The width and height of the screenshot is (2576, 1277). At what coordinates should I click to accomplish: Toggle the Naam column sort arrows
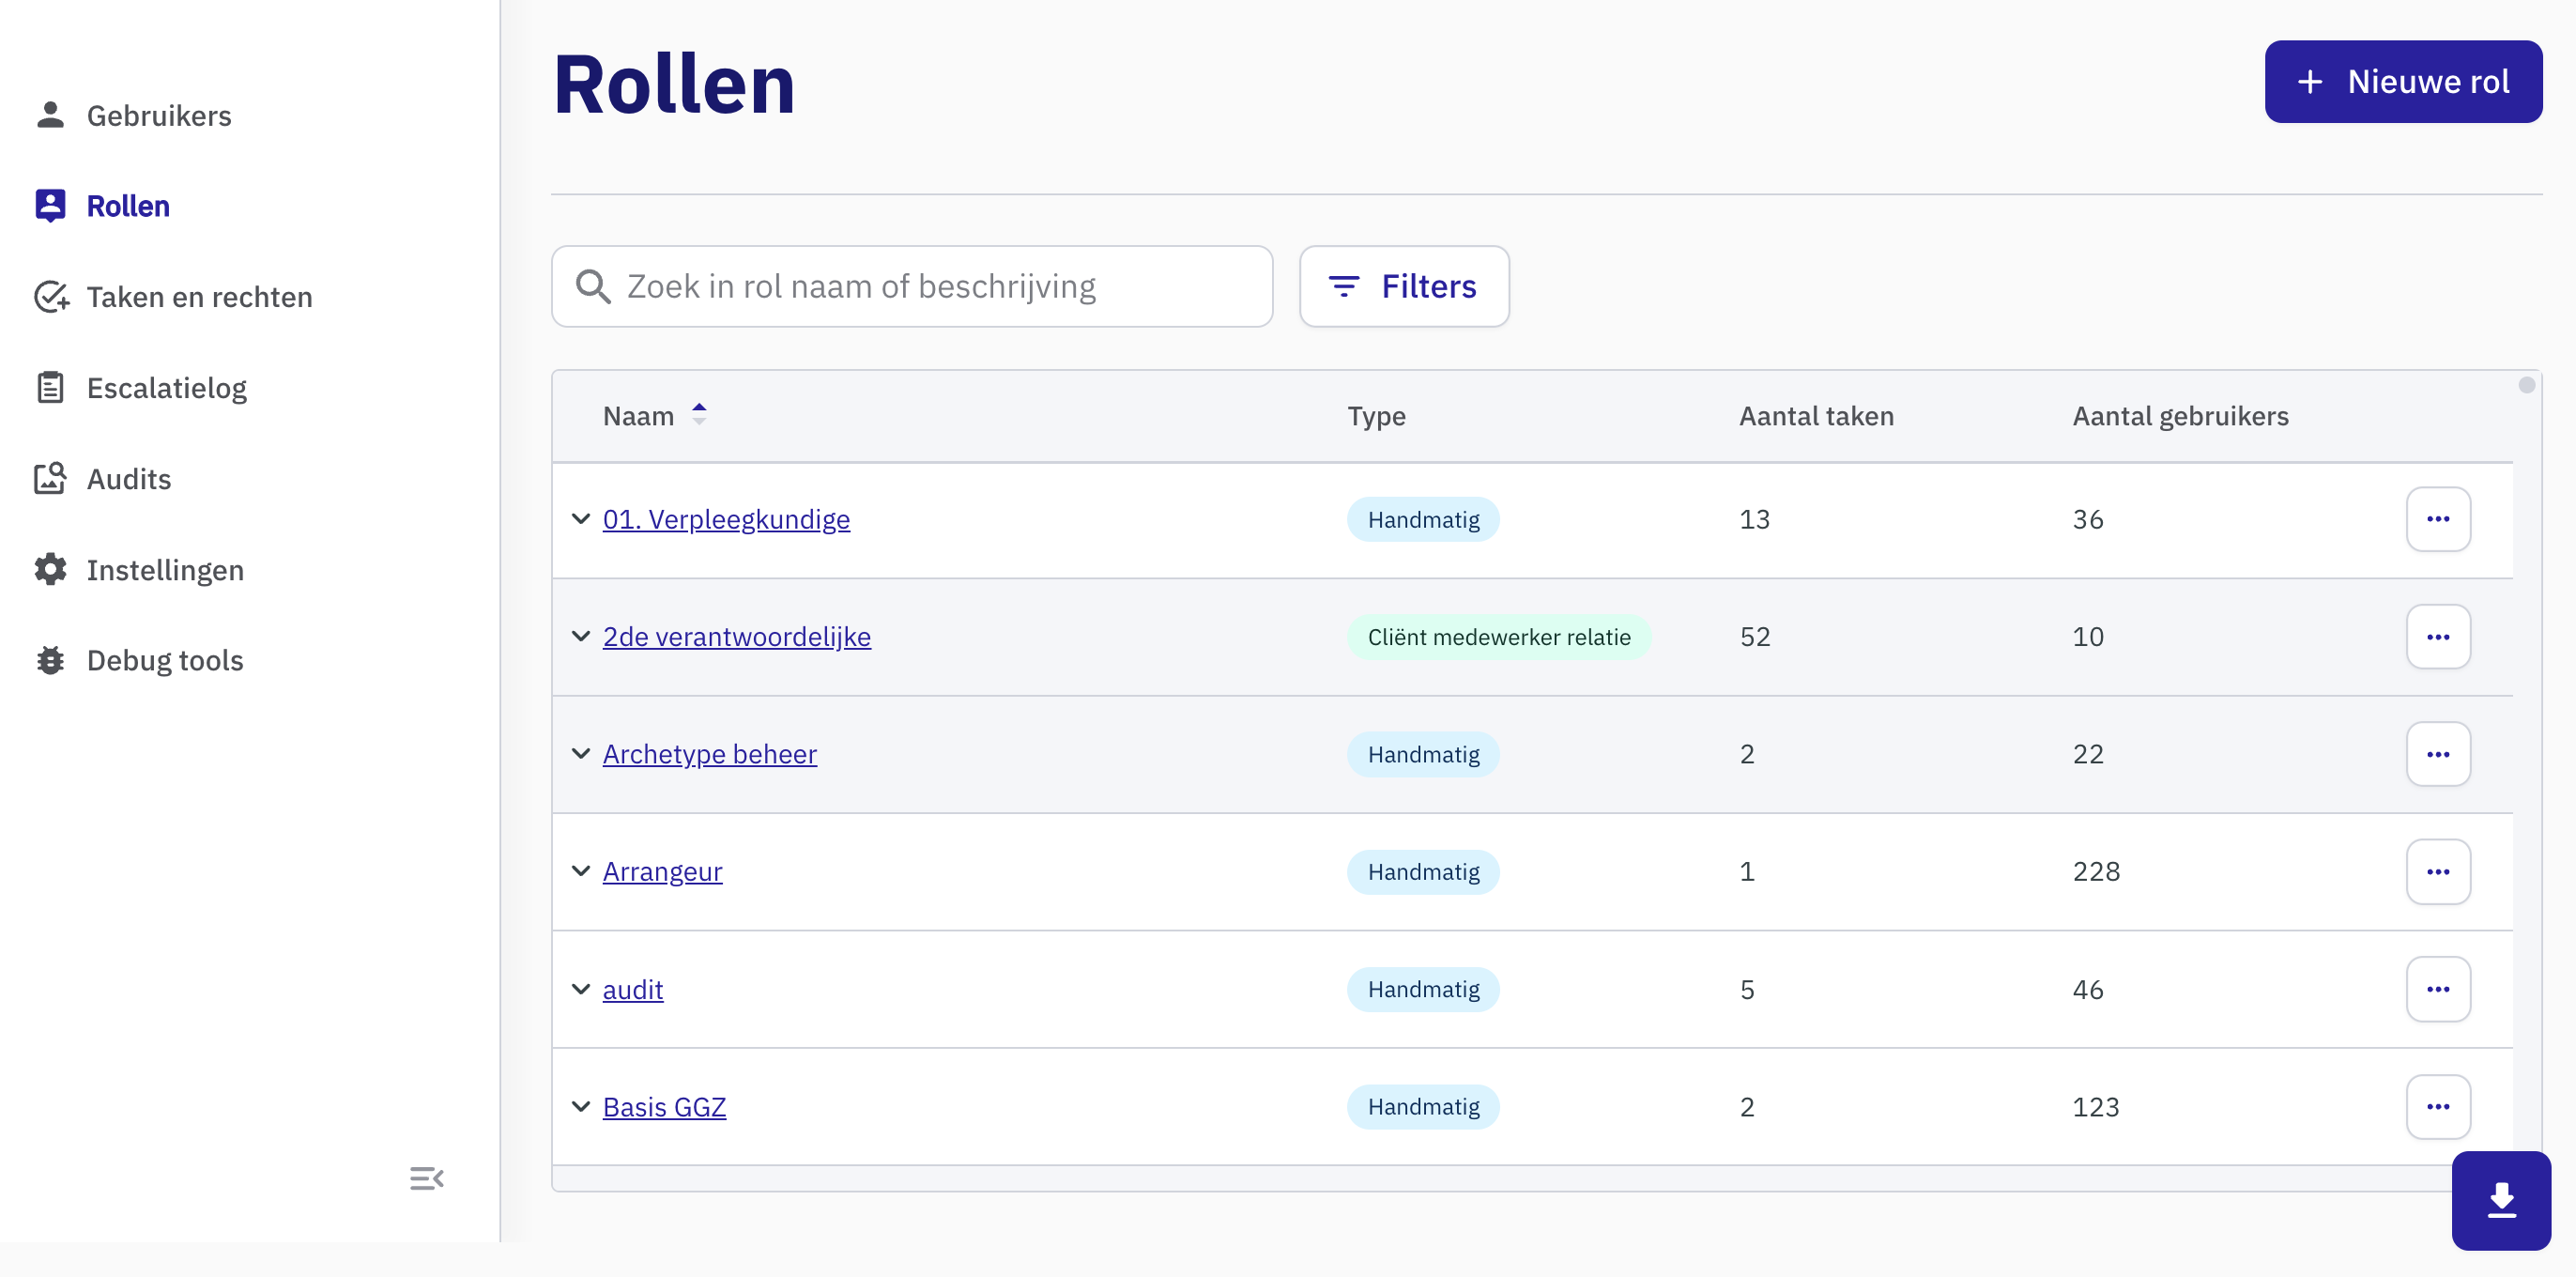coord(699,414)
